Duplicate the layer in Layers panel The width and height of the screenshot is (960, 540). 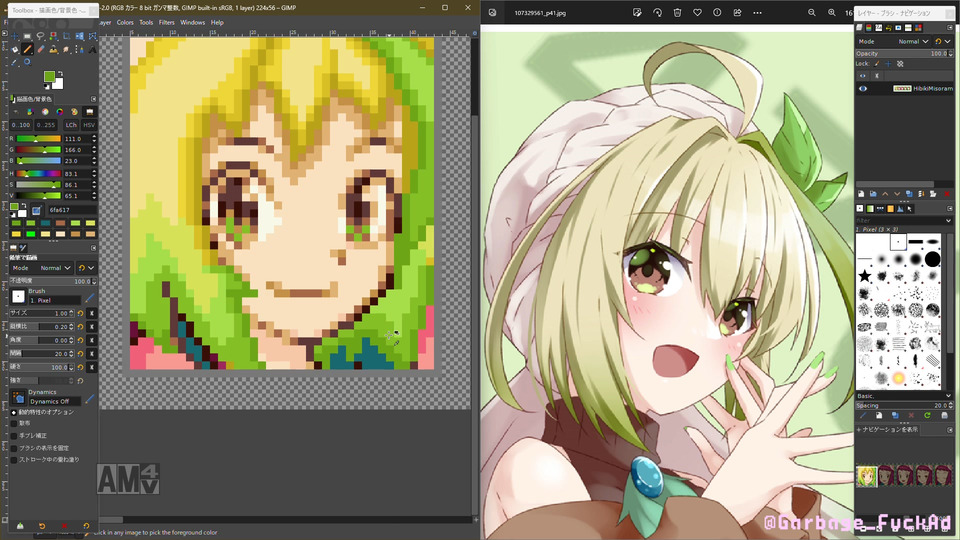point(909,194)
